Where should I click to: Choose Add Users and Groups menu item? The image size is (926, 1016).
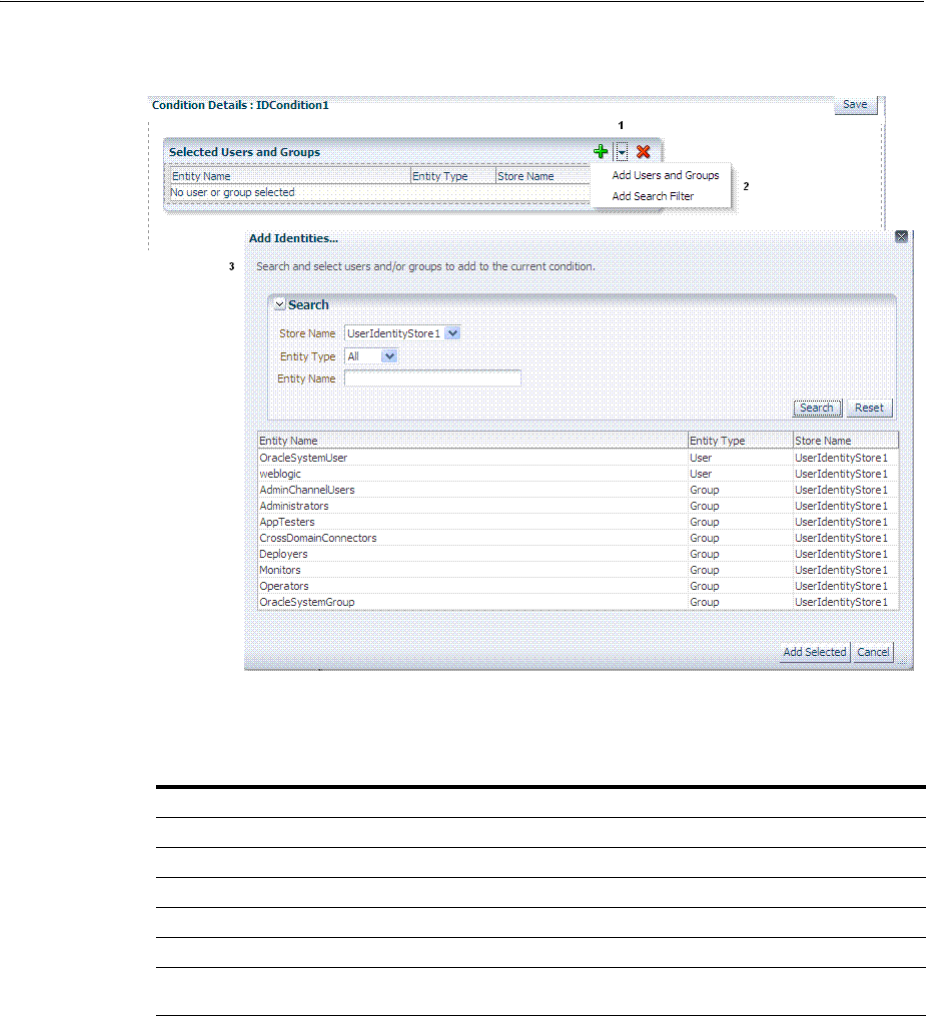tap(666, 175)
